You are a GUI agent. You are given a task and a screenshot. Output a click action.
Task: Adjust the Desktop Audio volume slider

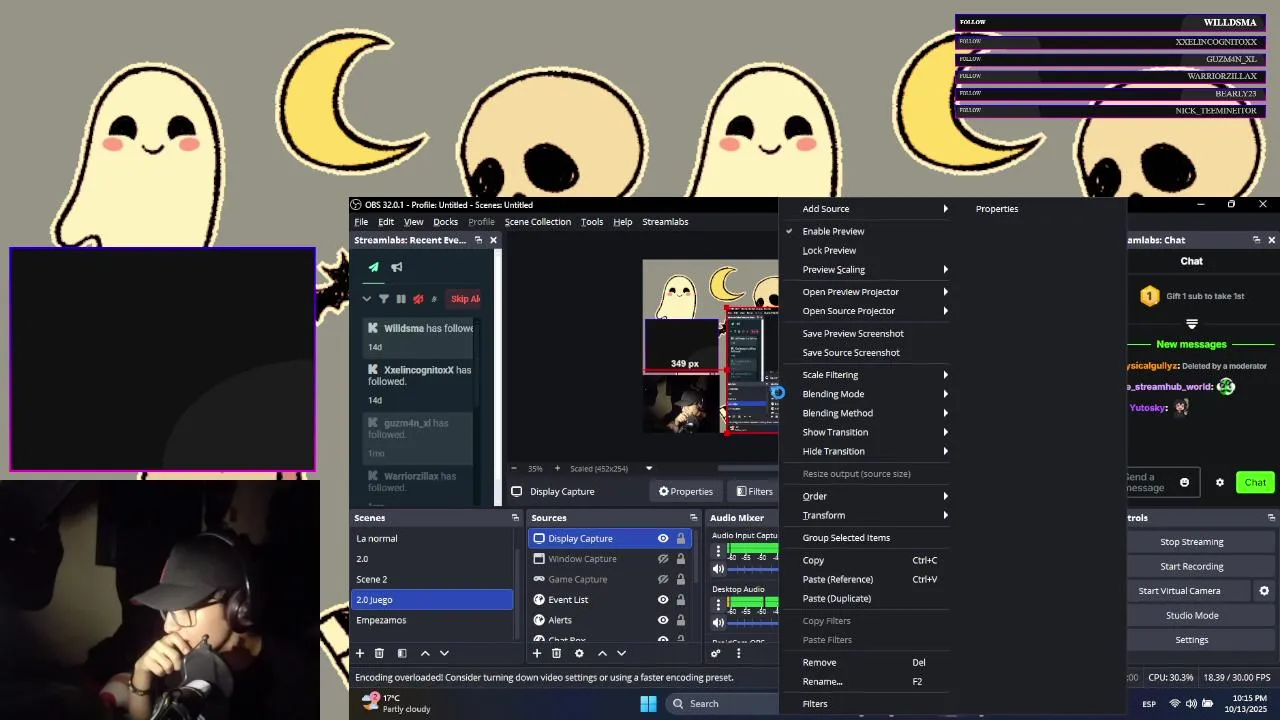pyautogui.click(x=754, y=622)
